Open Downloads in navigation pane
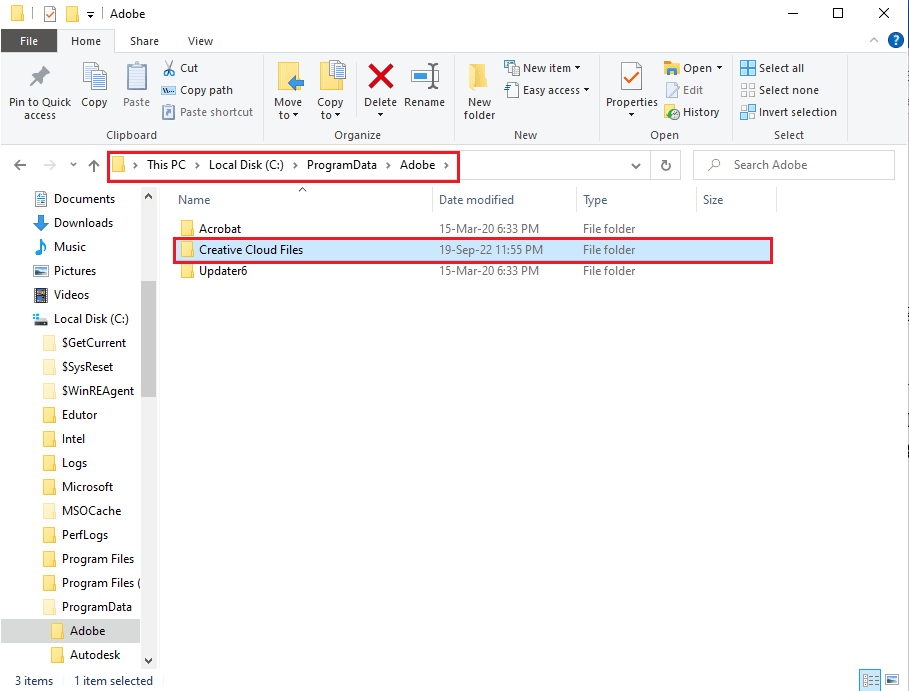Image resolution: width=909 pixels, height=691 pixels. [73, 223]
